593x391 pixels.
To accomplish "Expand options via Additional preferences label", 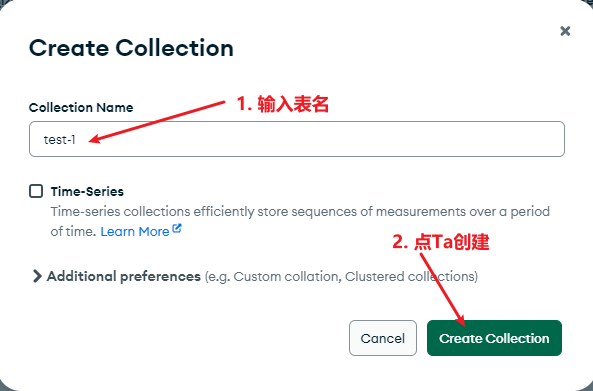I will click(x=124, y=276).
